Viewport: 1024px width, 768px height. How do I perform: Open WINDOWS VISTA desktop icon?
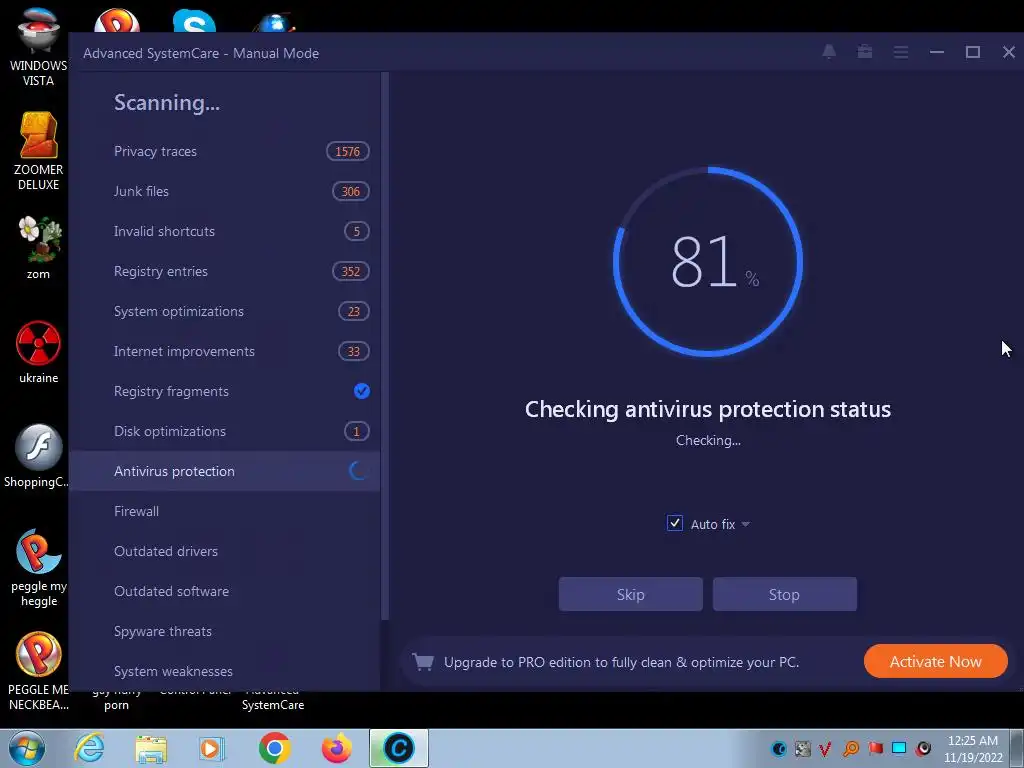38,47
